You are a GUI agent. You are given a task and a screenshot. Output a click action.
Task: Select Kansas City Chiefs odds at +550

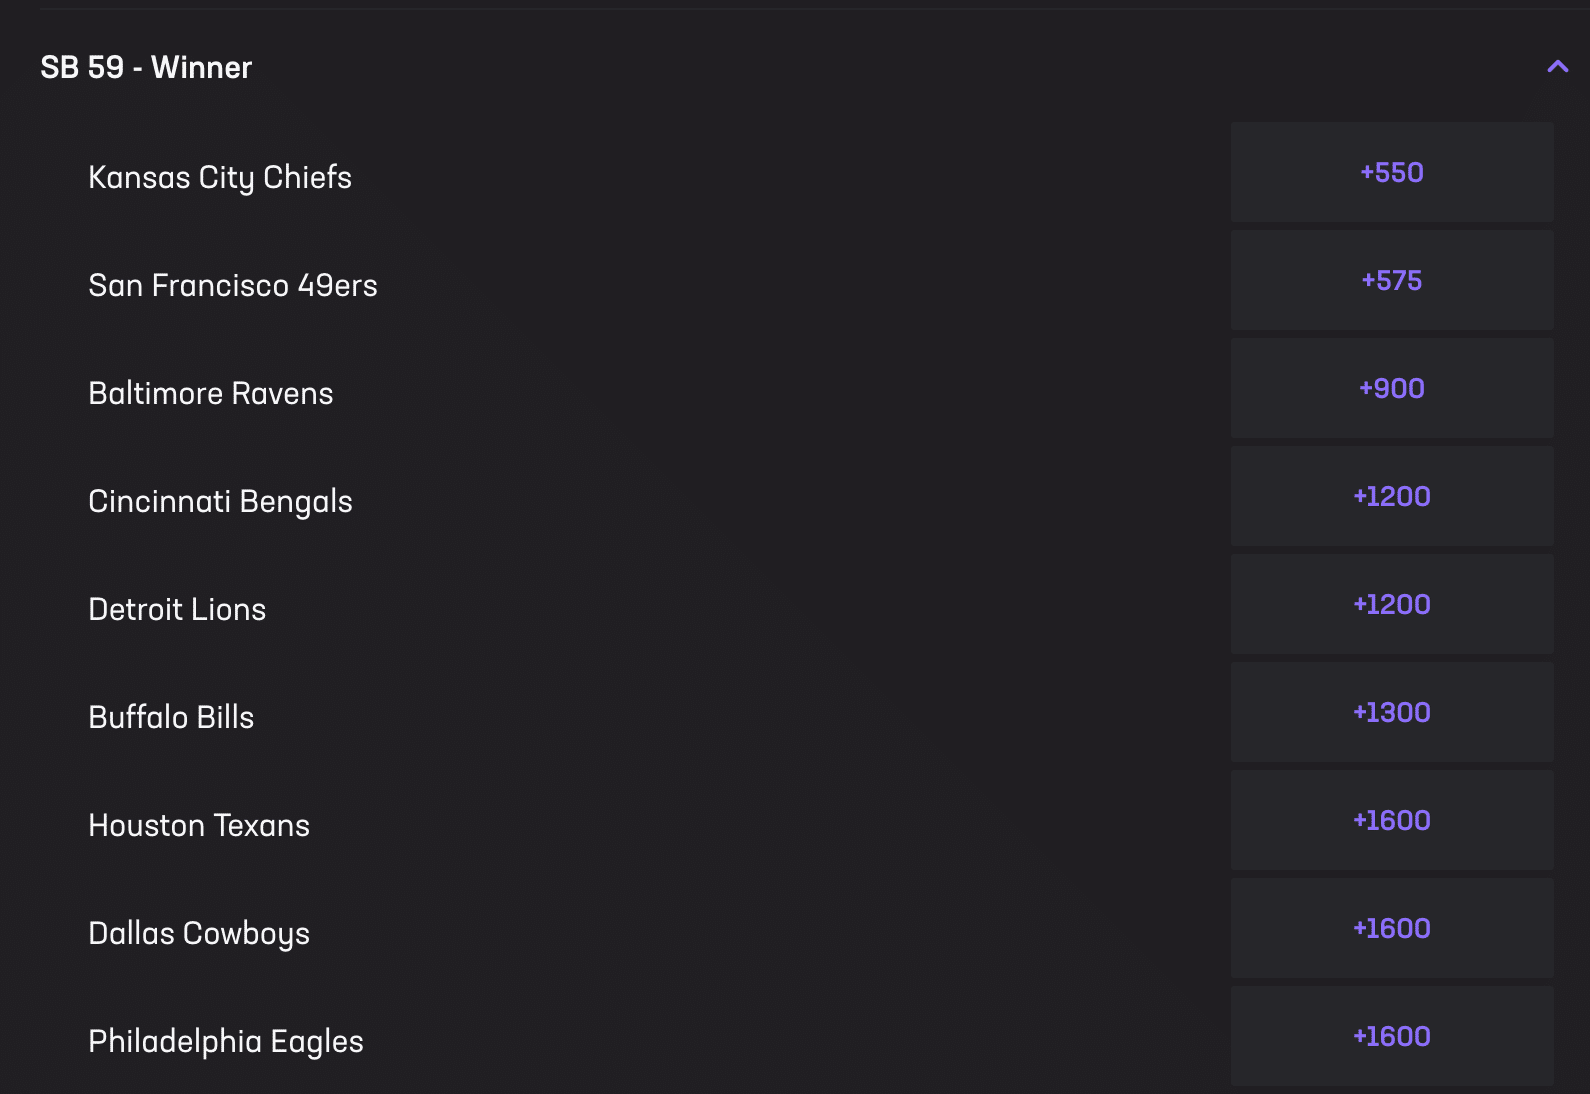[1391, 172]
